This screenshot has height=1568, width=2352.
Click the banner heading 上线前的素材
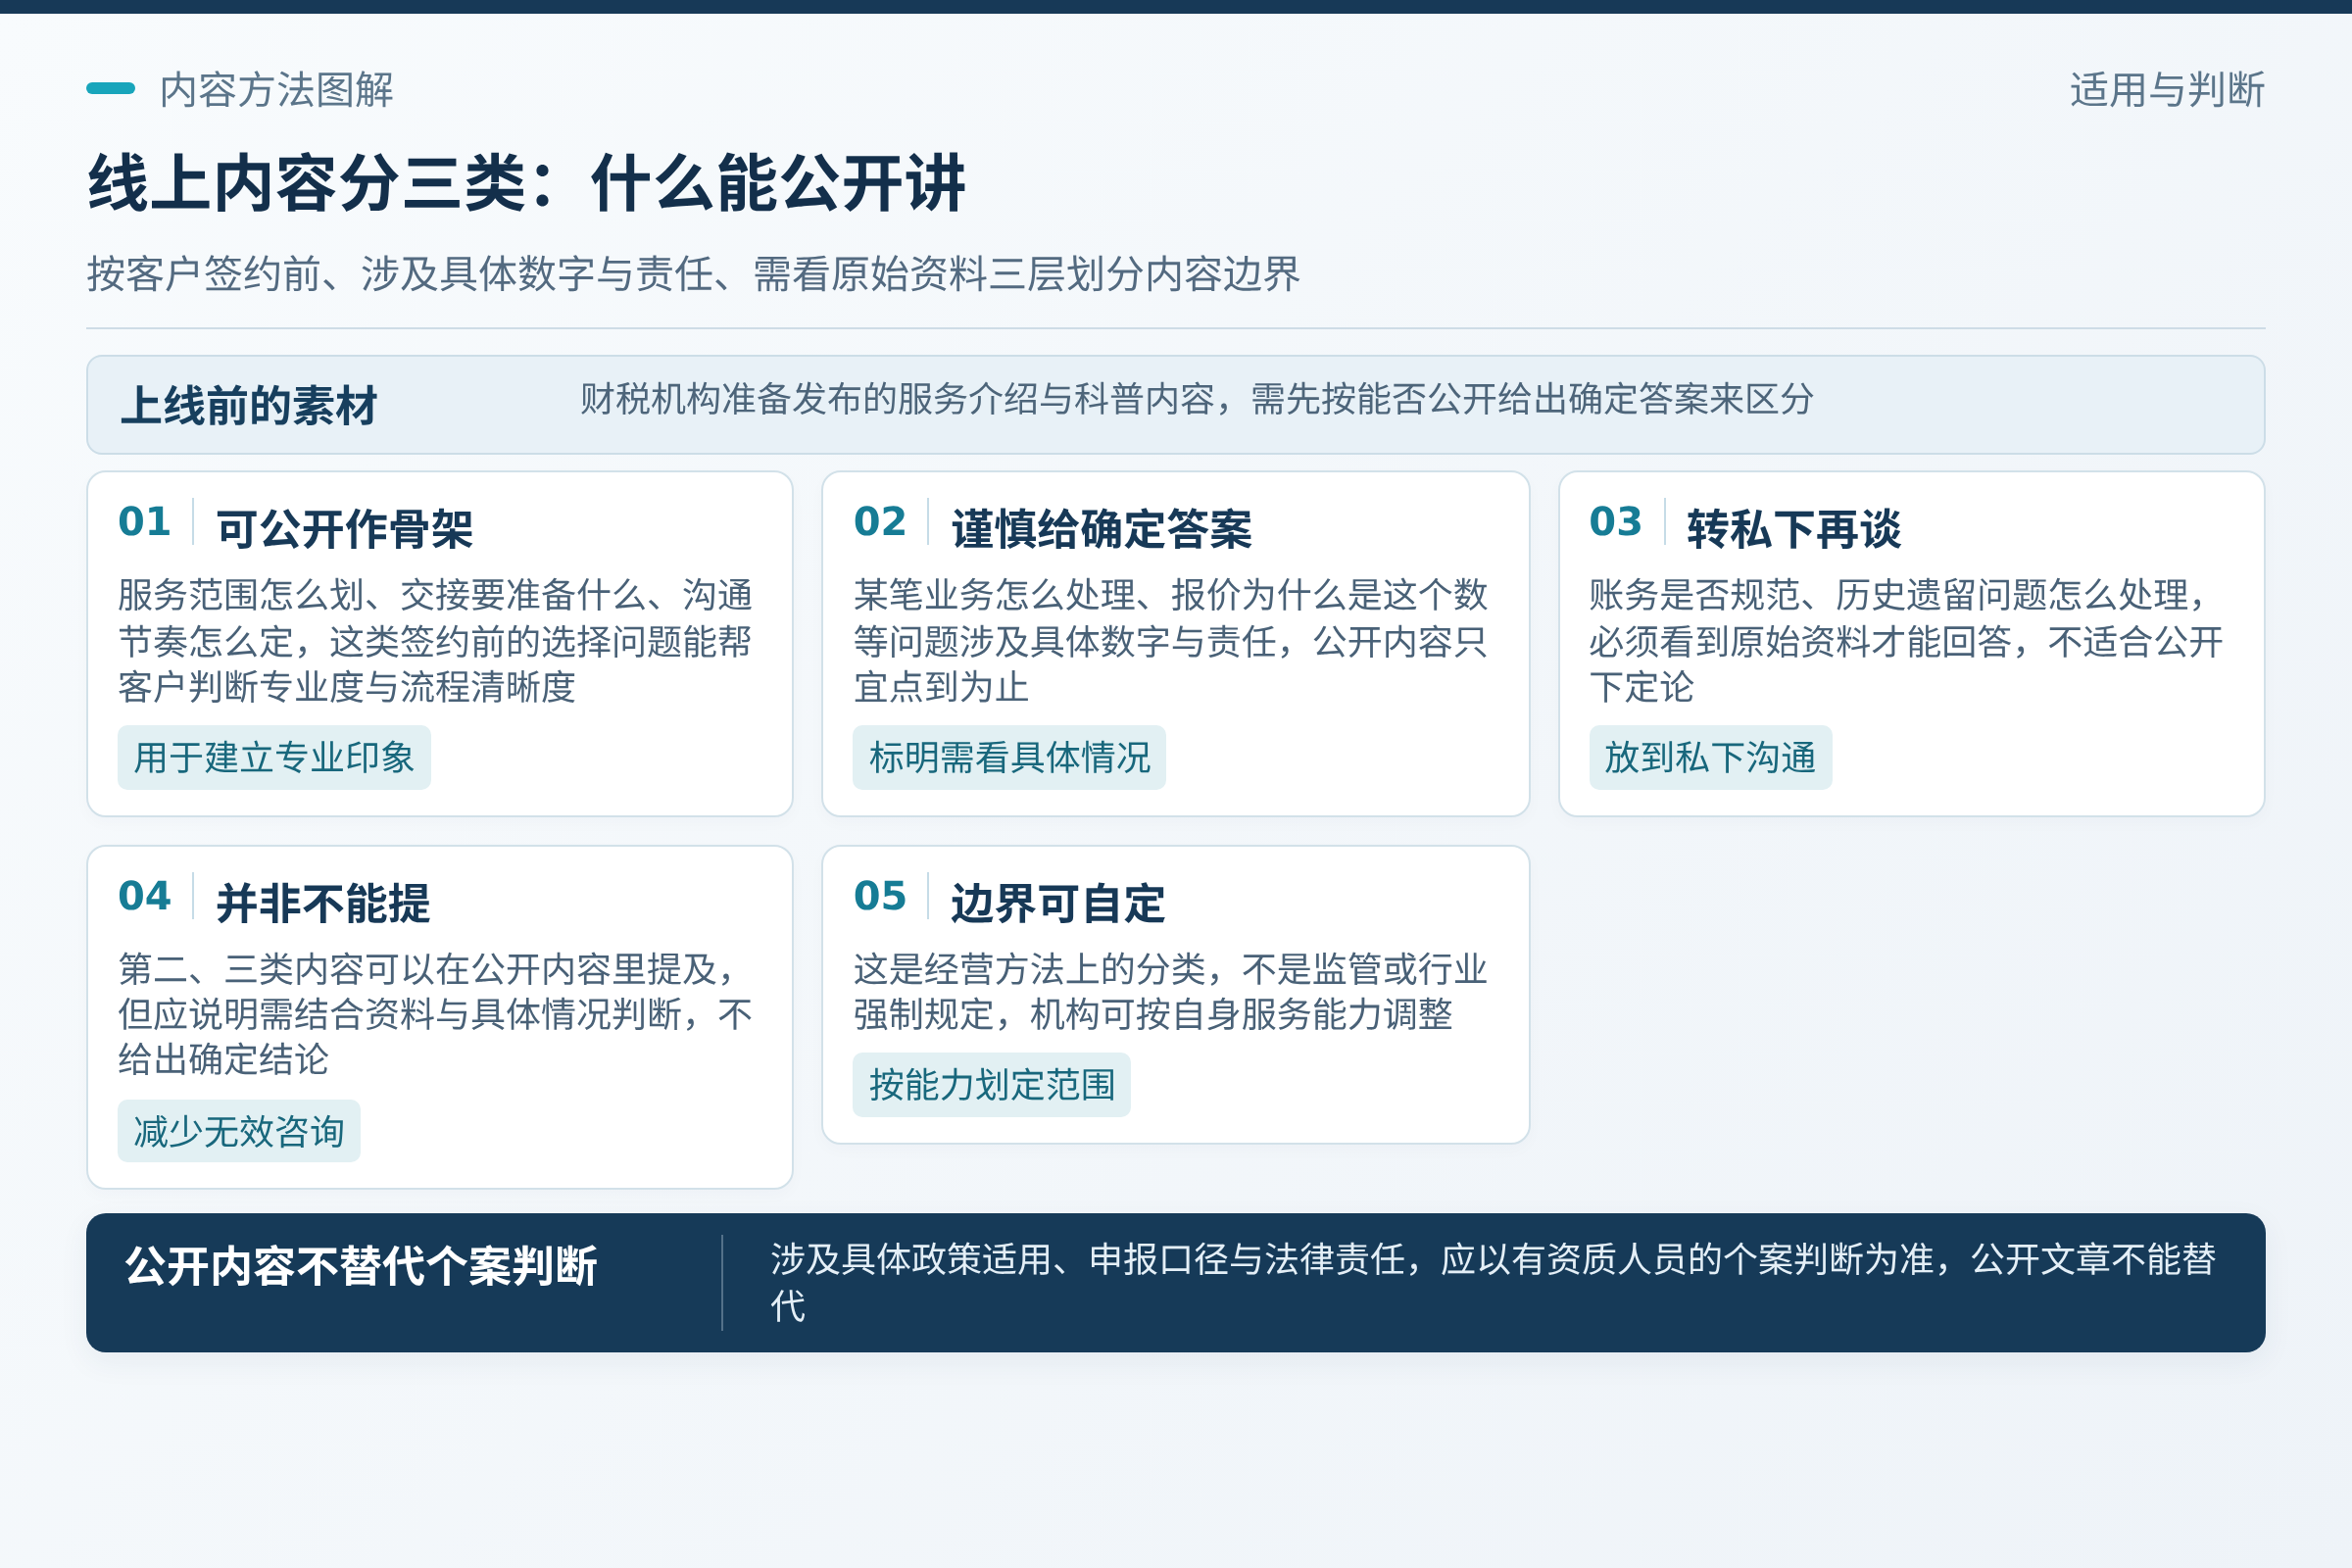pos(249,406)
